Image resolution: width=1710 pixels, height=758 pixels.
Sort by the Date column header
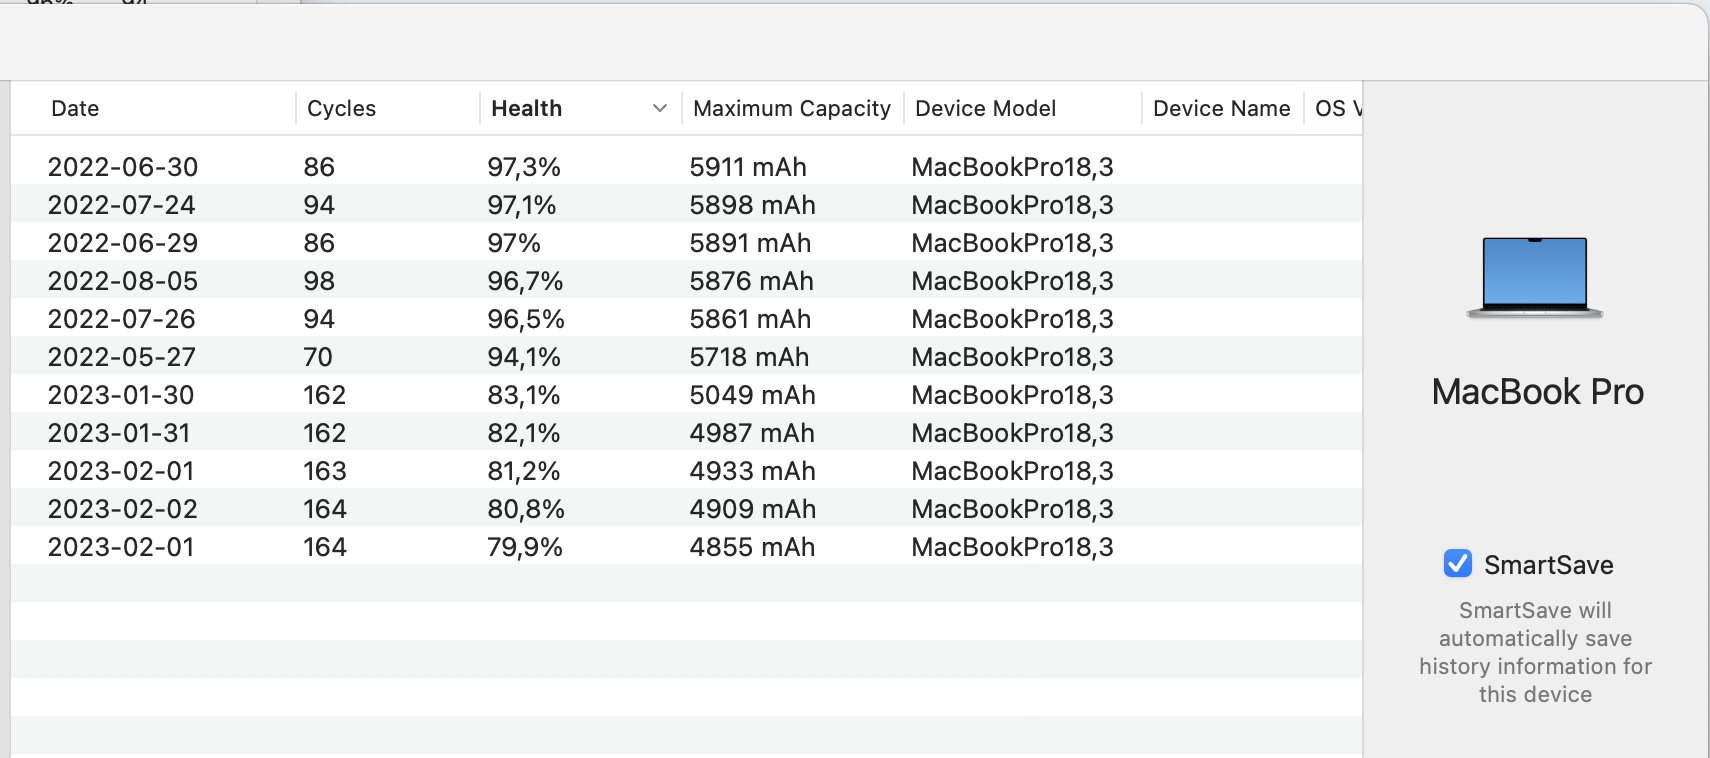[75, 108]
